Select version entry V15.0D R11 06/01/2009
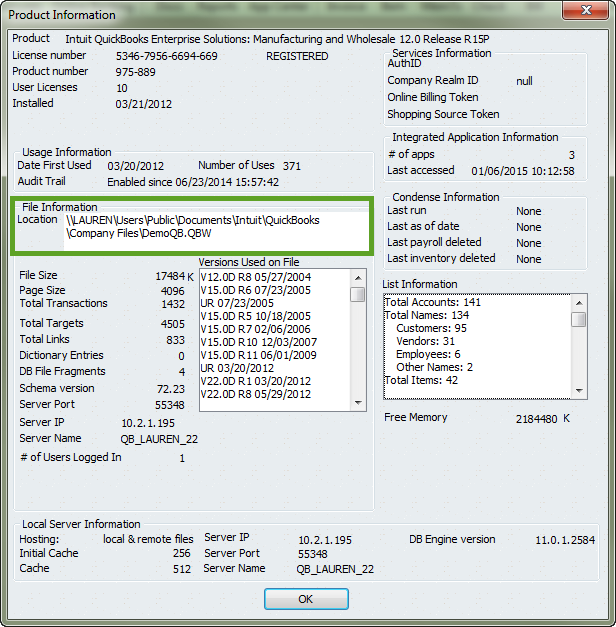The height and width of the screenshot is (627, 616). [258, 355]
